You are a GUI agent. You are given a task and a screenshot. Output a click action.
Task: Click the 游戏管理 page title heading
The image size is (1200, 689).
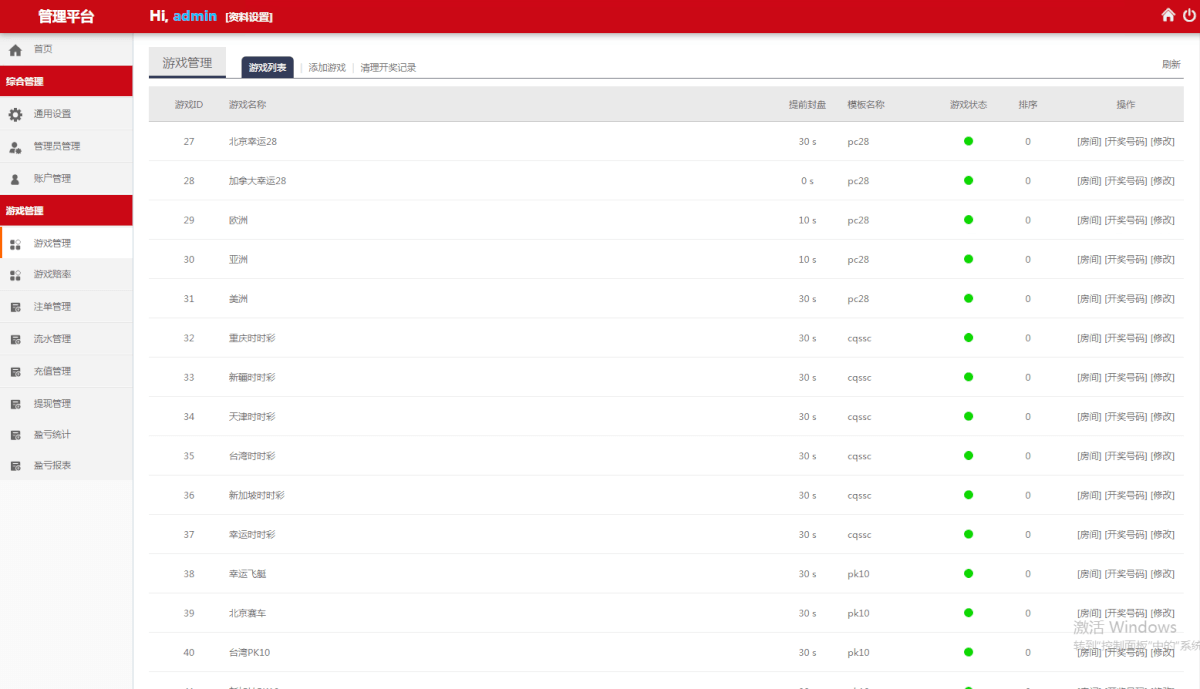[x=187, y=62]
